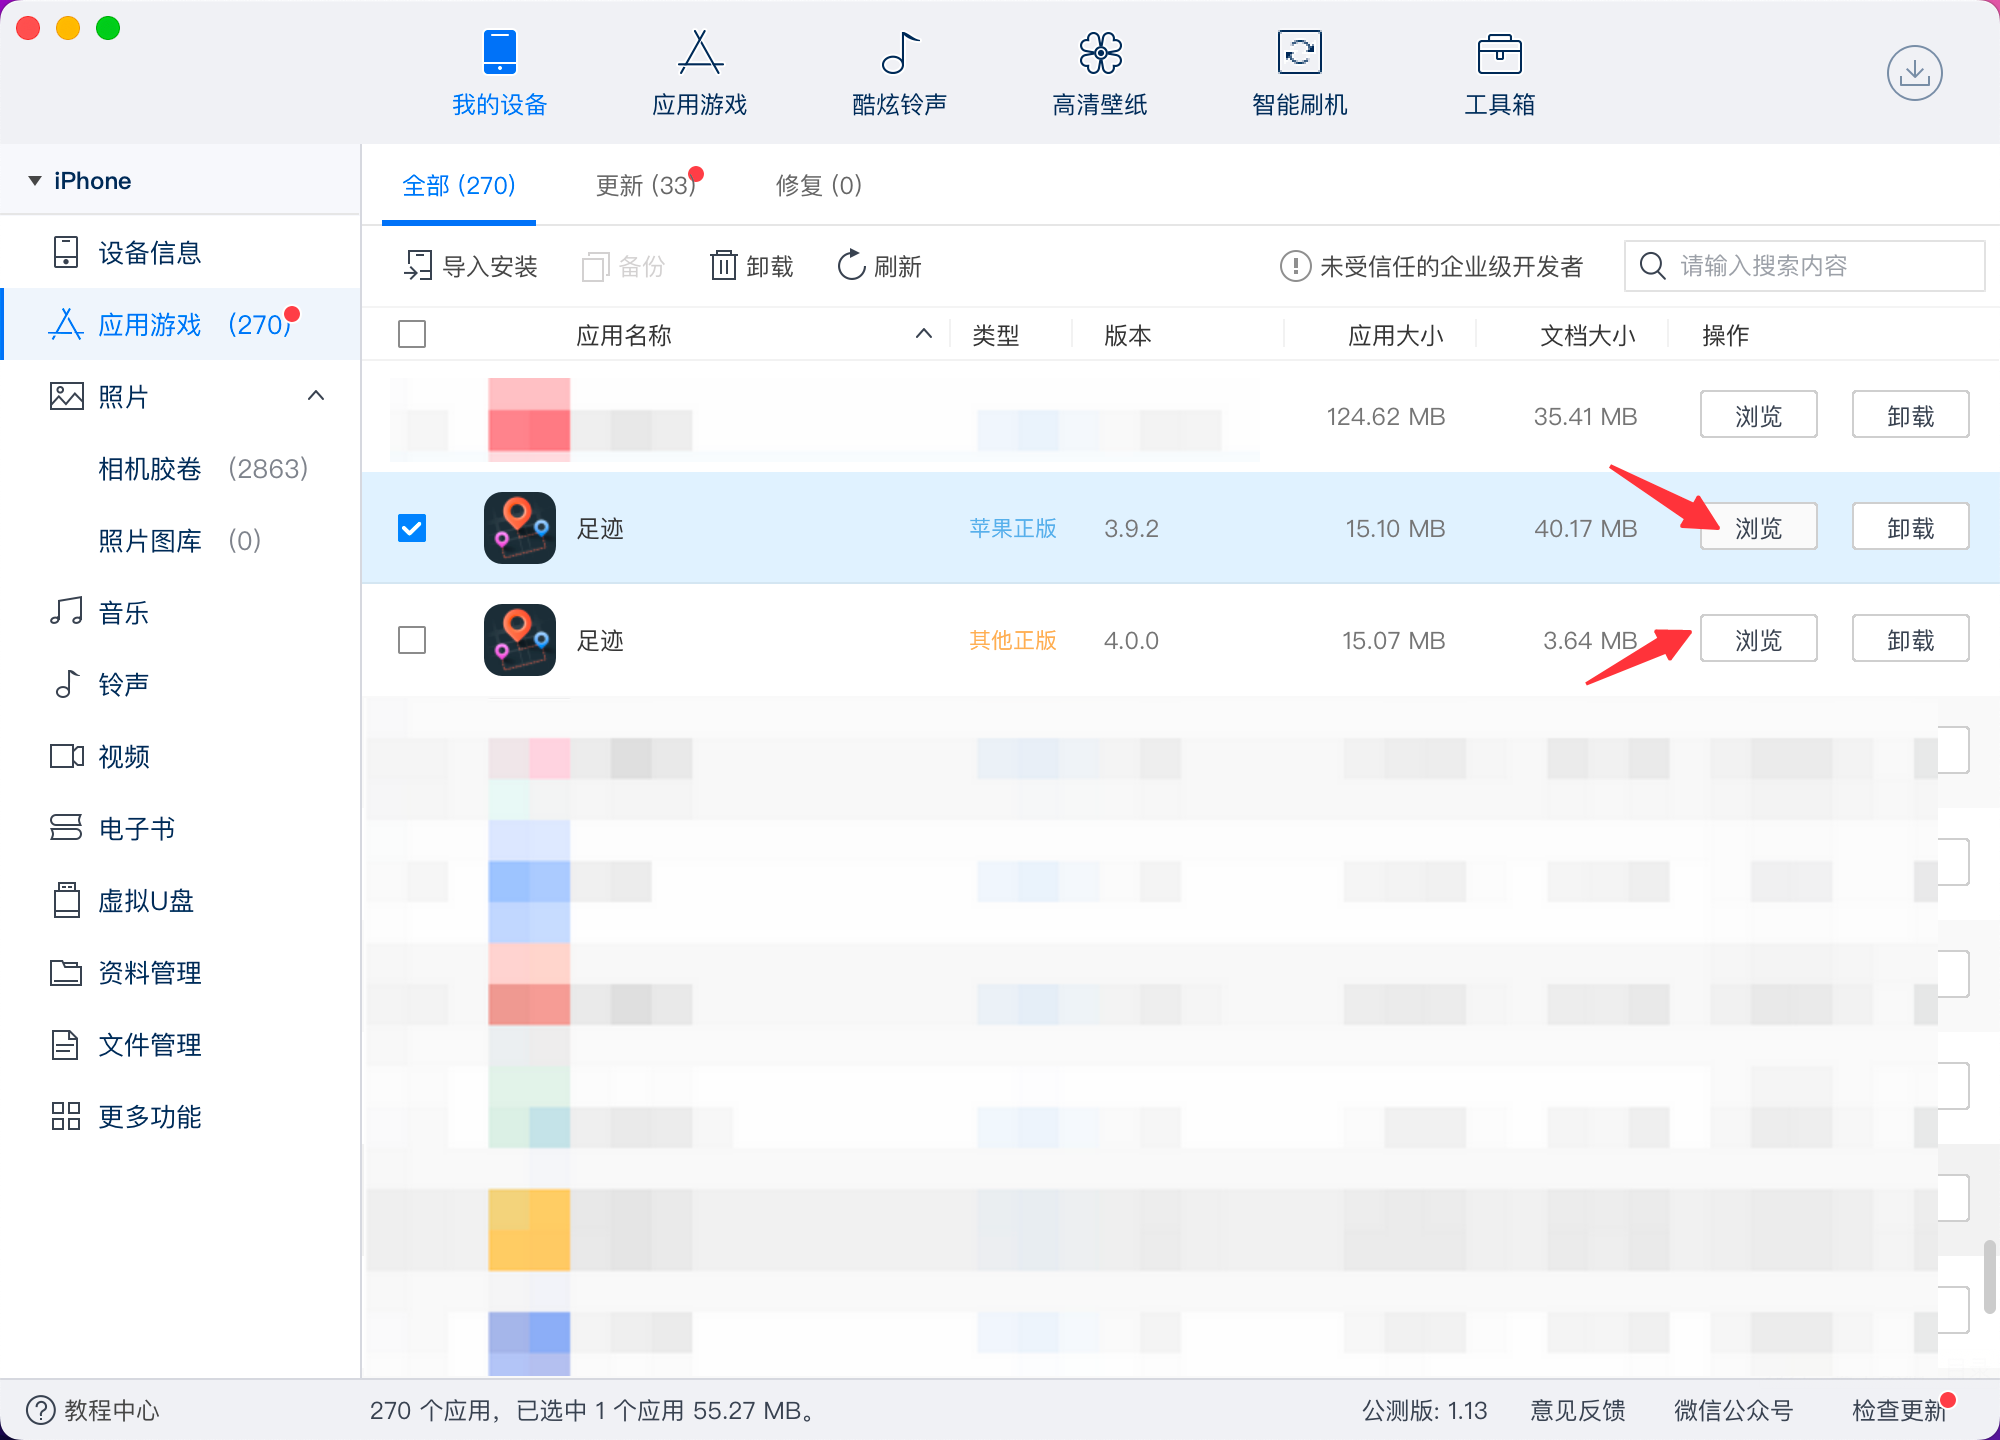Open the 工具箱 toolbox icon
This screenshot has width=2000, height=1440.
click(x=1499, y=53)
